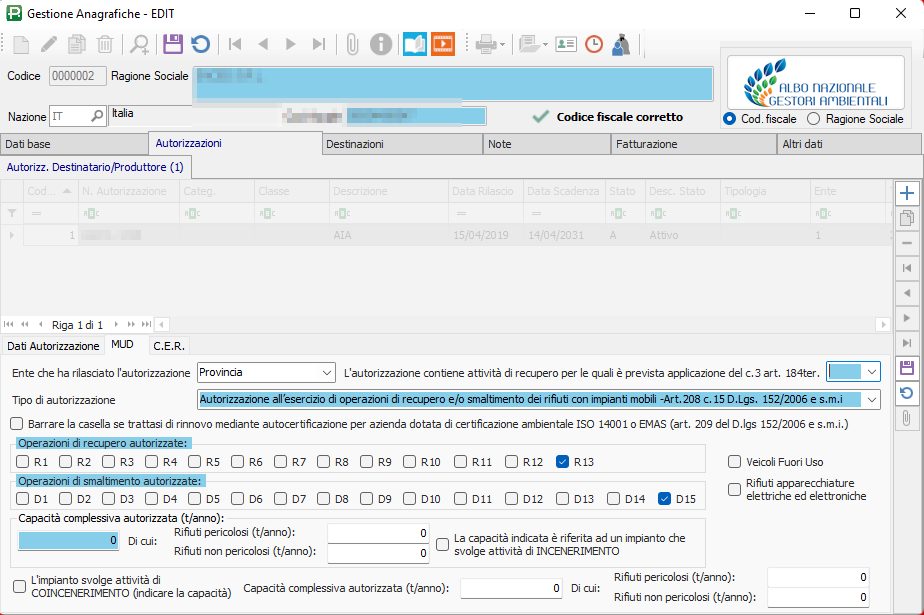Image resolution: width=924 pixels, height=615 pixels.
Task: Click the Rifiuti pericolosi capacity input field
Action: coord(379,533)
